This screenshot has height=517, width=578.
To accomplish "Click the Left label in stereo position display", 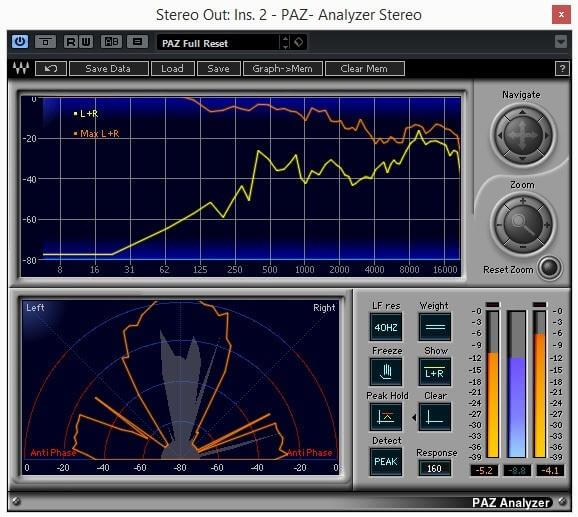I will tap(35, 307).
